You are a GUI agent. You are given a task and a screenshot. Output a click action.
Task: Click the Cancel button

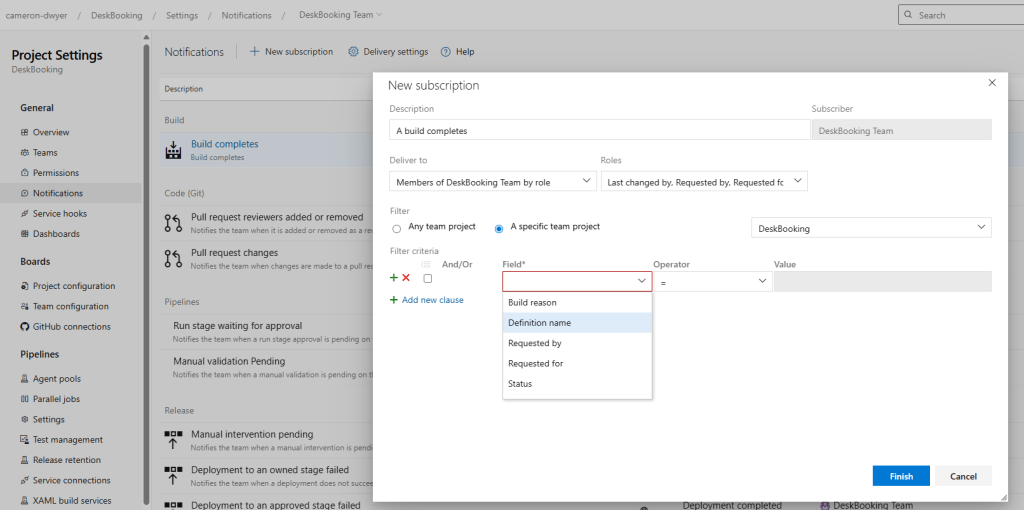[x=963, y=476]
